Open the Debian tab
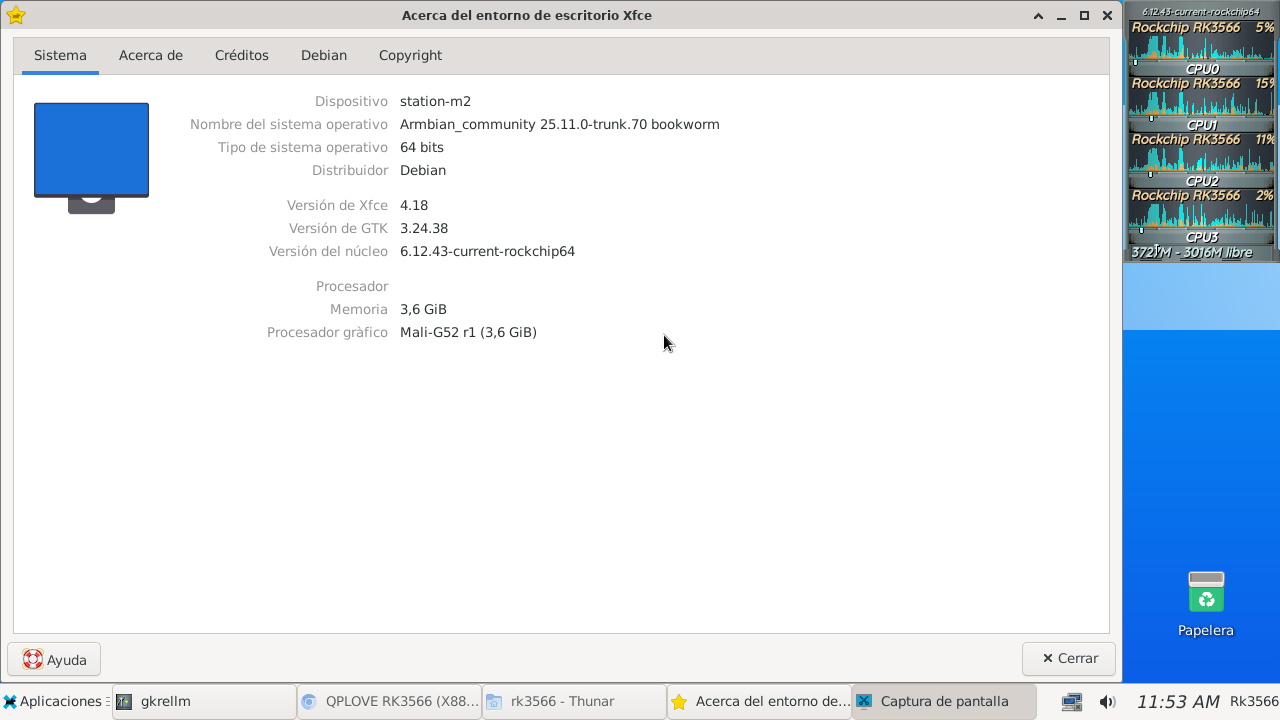1280x720 pixels. [x=324, y=56]
